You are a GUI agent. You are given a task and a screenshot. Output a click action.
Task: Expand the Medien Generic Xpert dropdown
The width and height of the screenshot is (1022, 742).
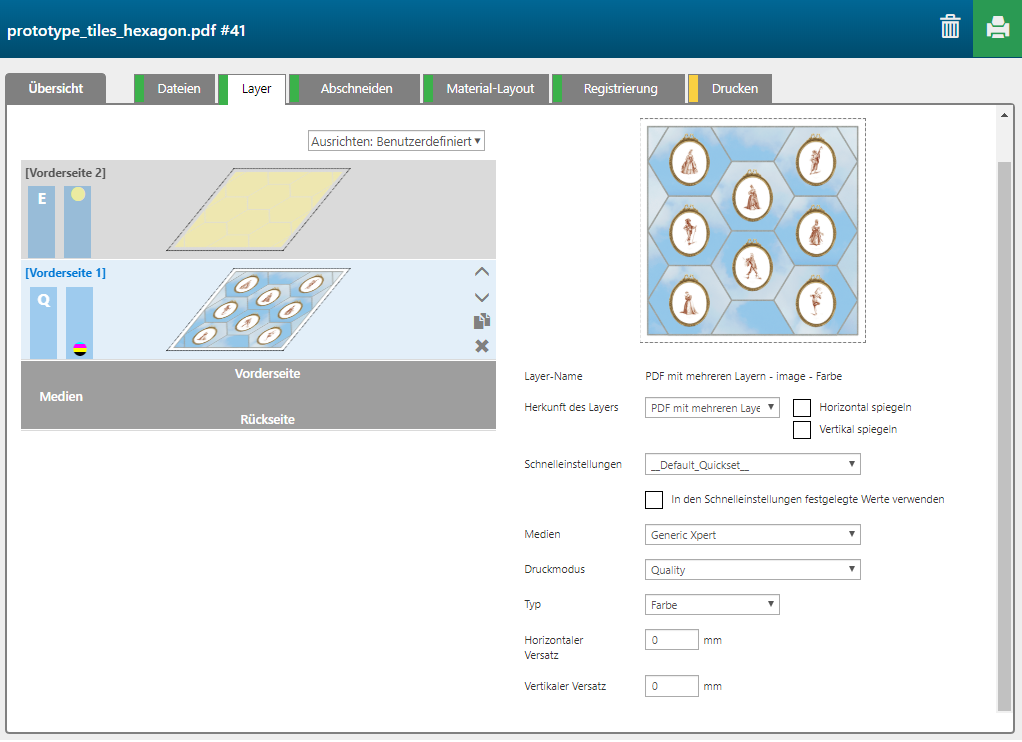tap(752, 535)
